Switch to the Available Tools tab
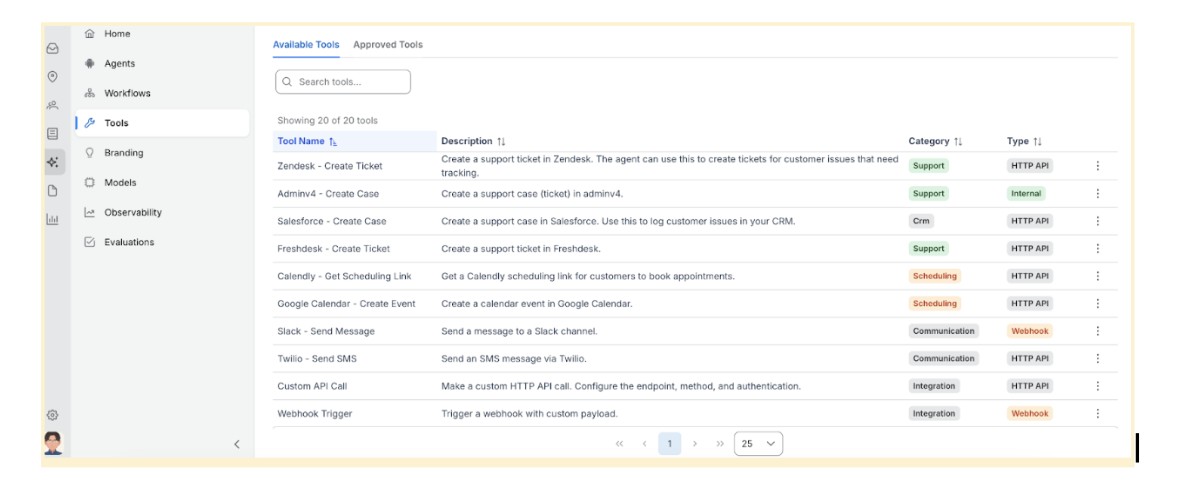 click(306, 45)
